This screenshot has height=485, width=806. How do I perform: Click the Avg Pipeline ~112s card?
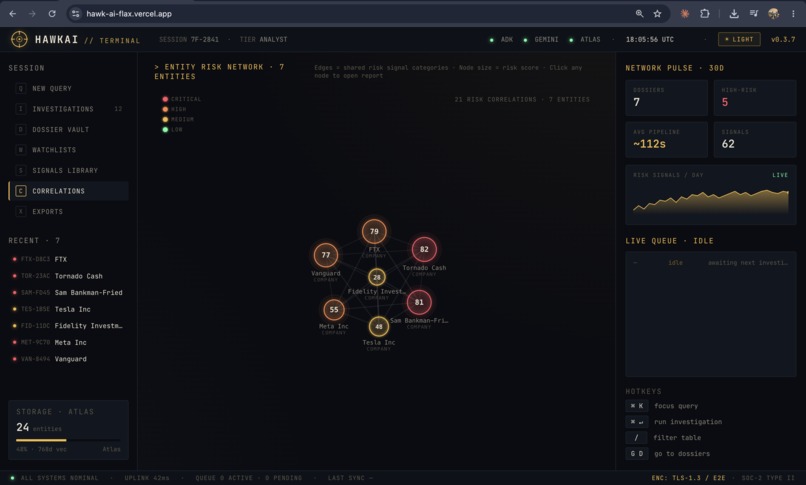[x=666, y=139]
